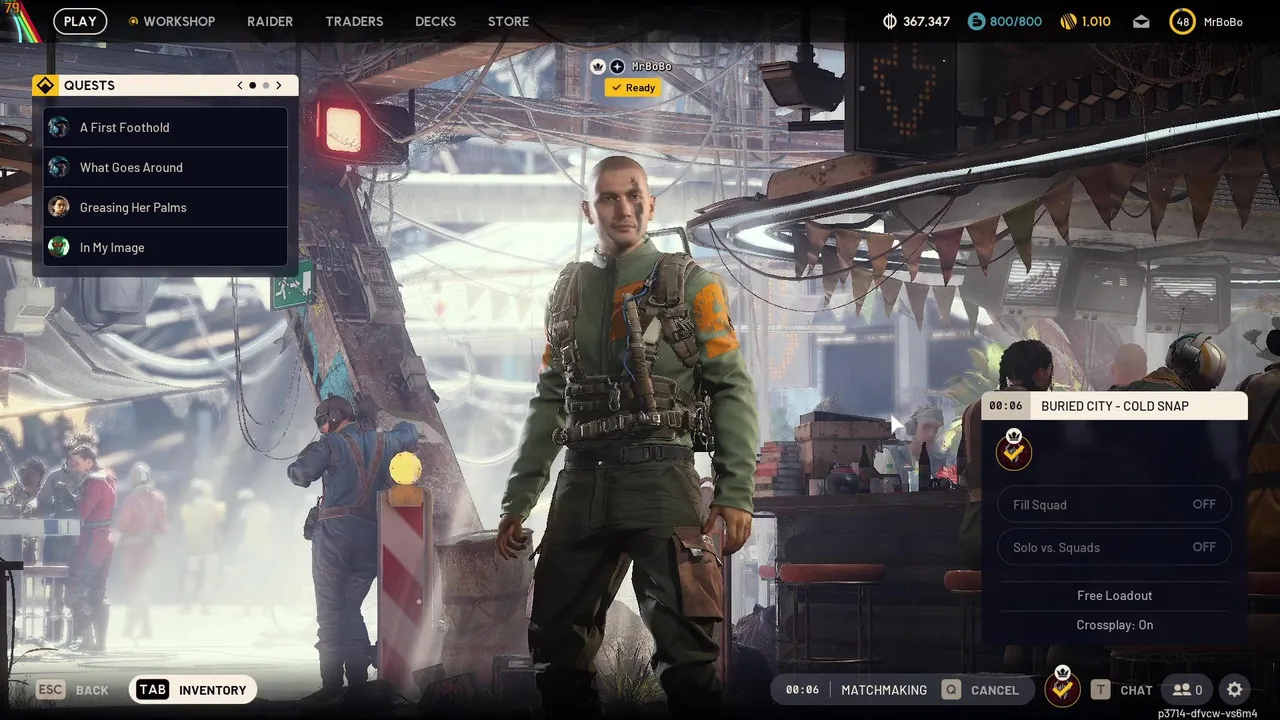Click the ESC key icon
Viewport: 1280px width, 720px height.
click(x=51, y=690)
